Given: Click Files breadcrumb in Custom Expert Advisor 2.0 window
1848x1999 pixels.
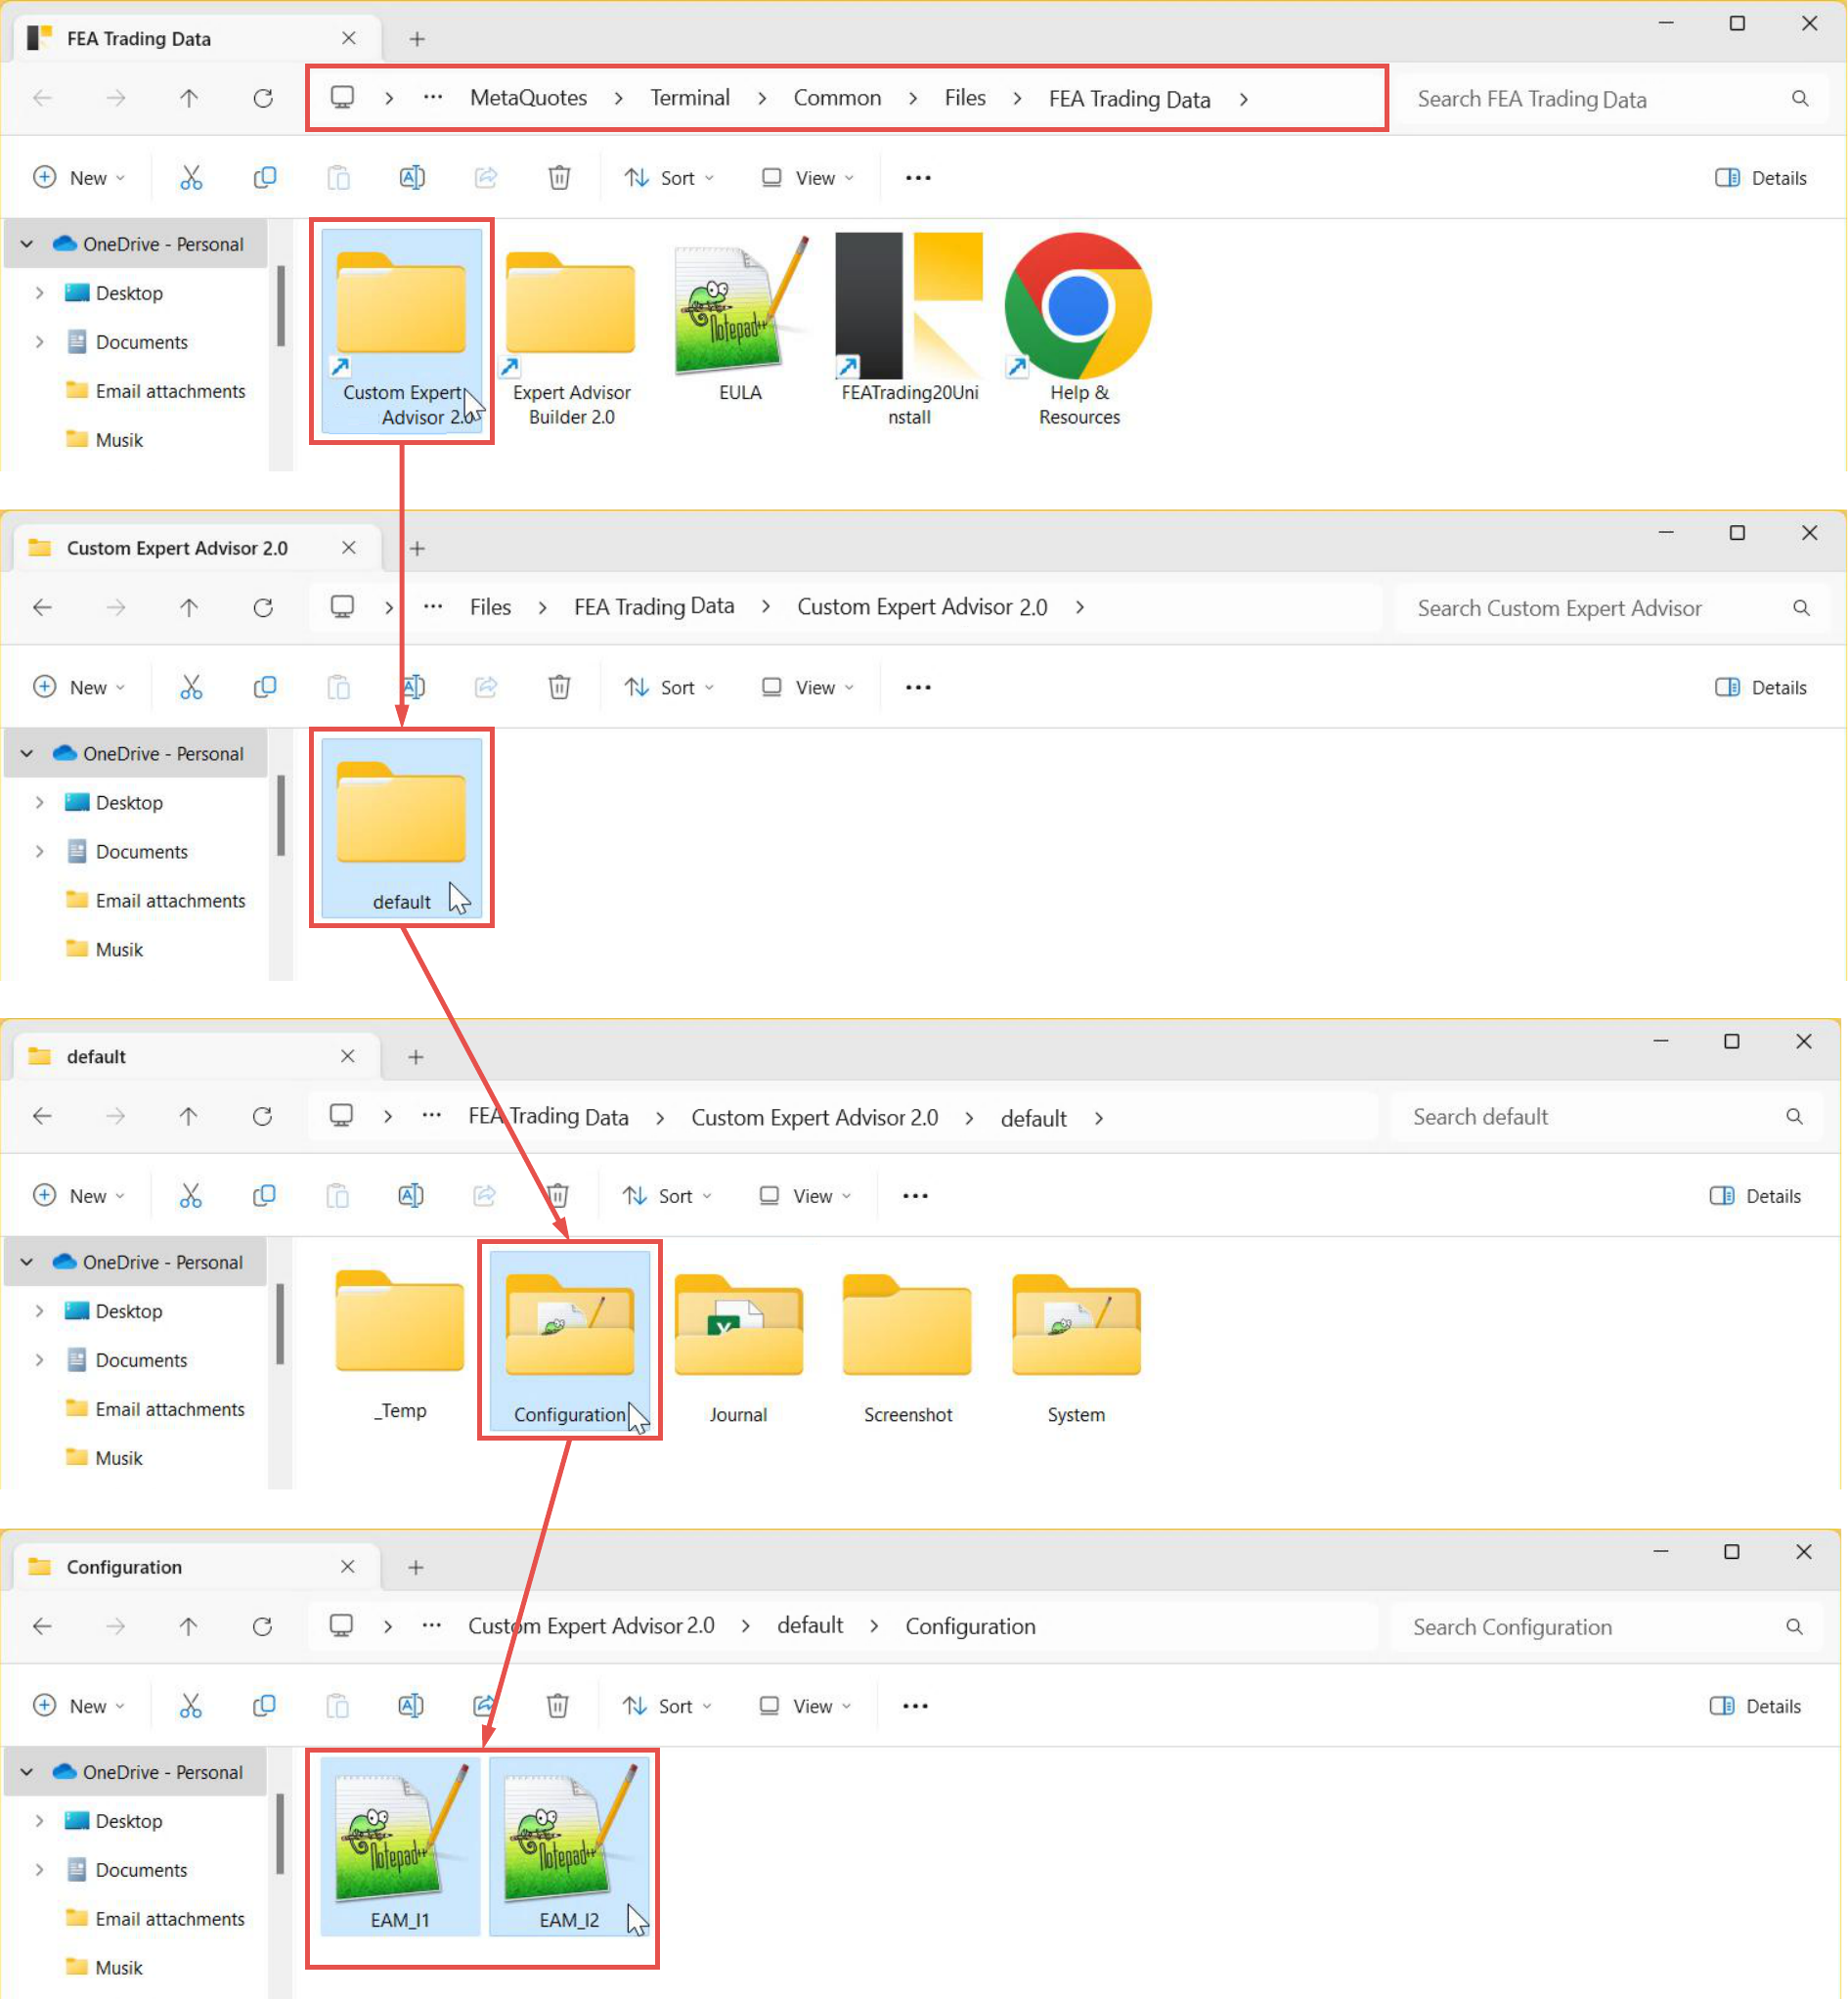Looking at the screenshot, I should click(490, 607).
